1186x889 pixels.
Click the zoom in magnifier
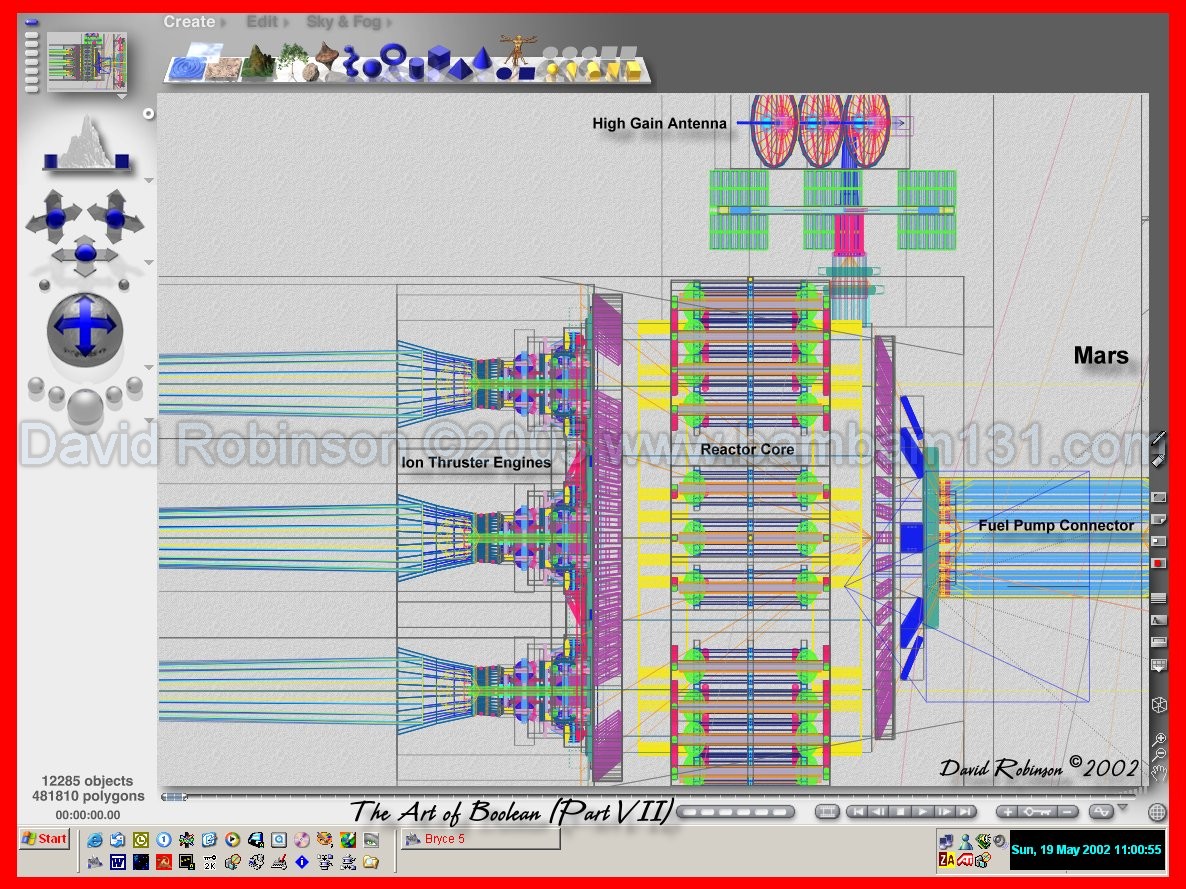click(1160, 738)
